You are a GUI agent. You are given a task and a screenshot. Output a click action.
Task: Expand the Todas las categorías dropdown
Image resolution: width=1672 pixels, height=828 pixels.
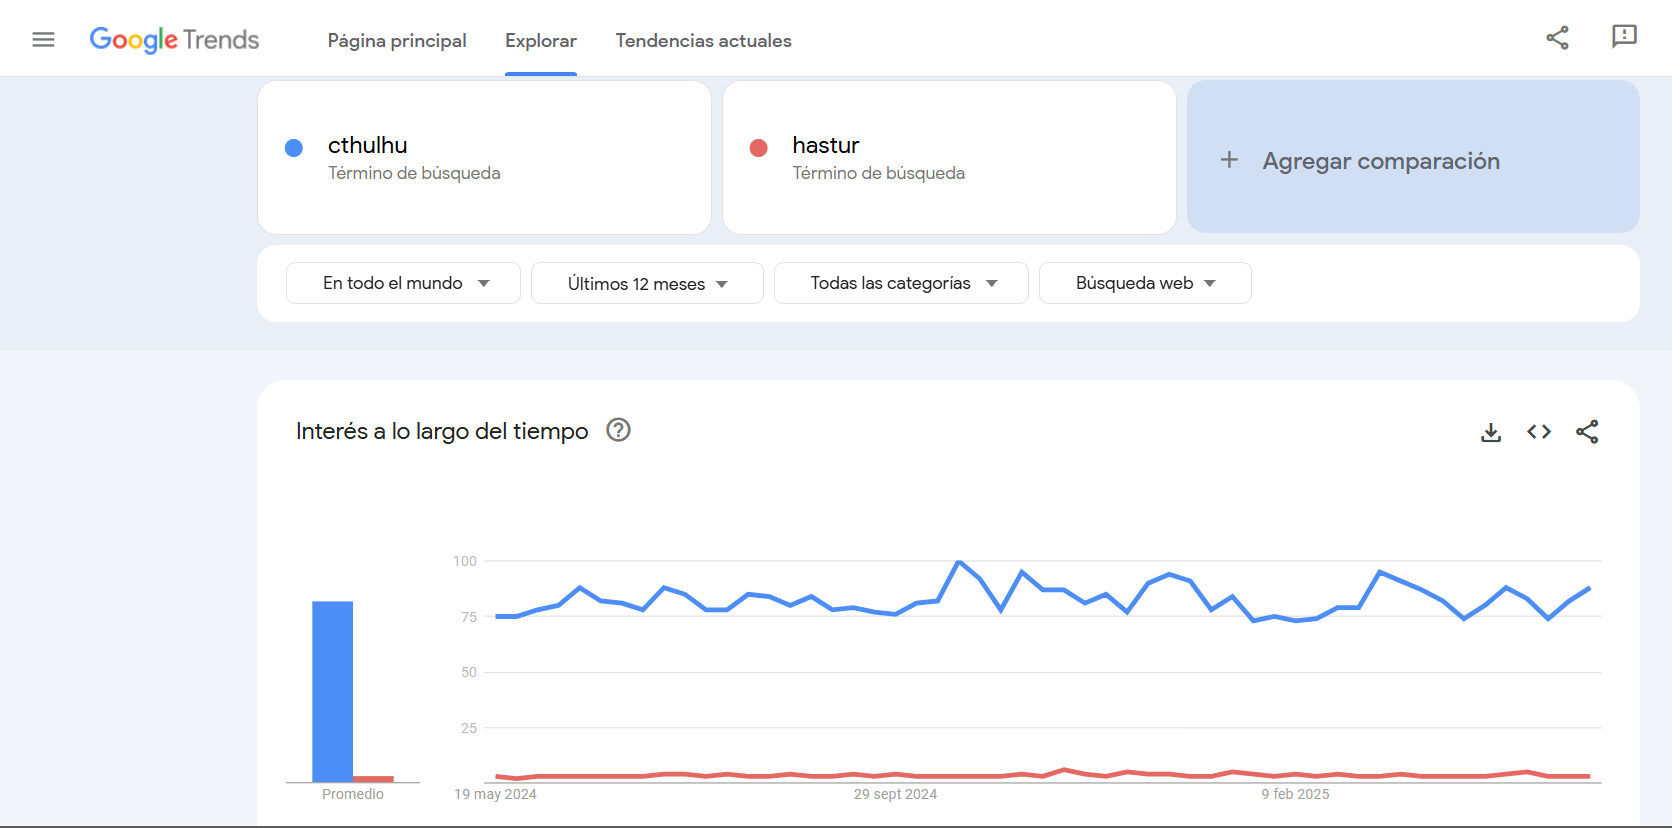pos(901,283)
